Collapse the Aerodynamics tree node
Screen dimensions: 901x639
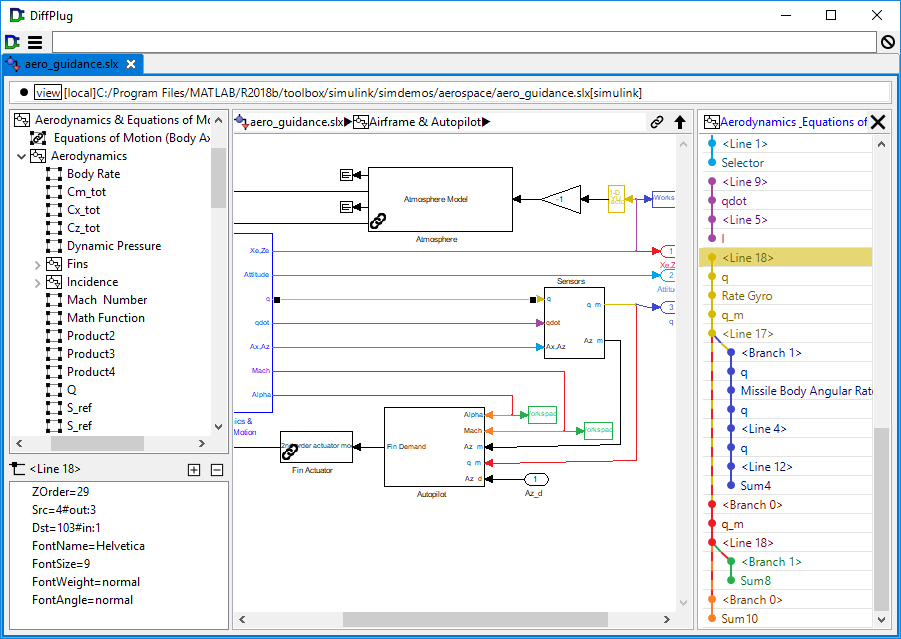(22, 156)
